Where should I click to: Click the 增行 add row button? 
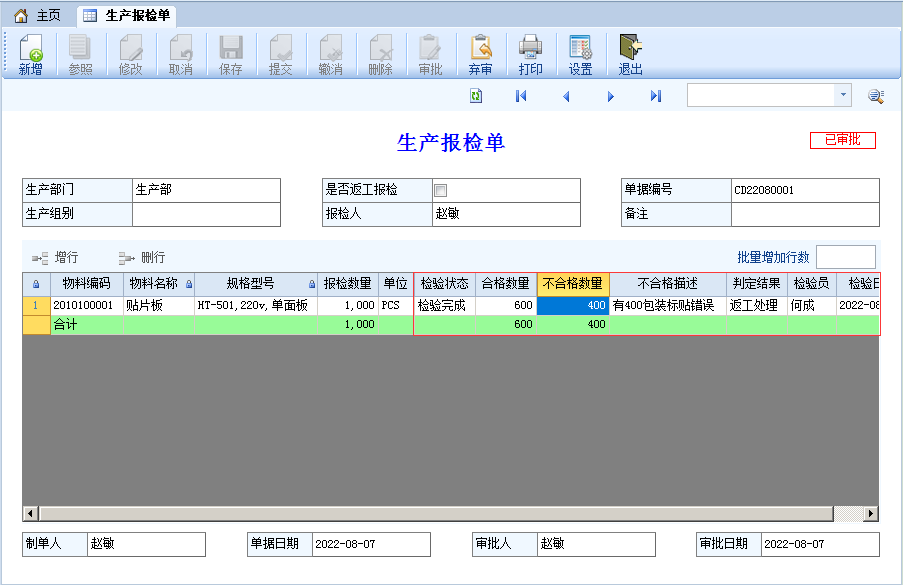pyautogui.click(x=55, y=257)
